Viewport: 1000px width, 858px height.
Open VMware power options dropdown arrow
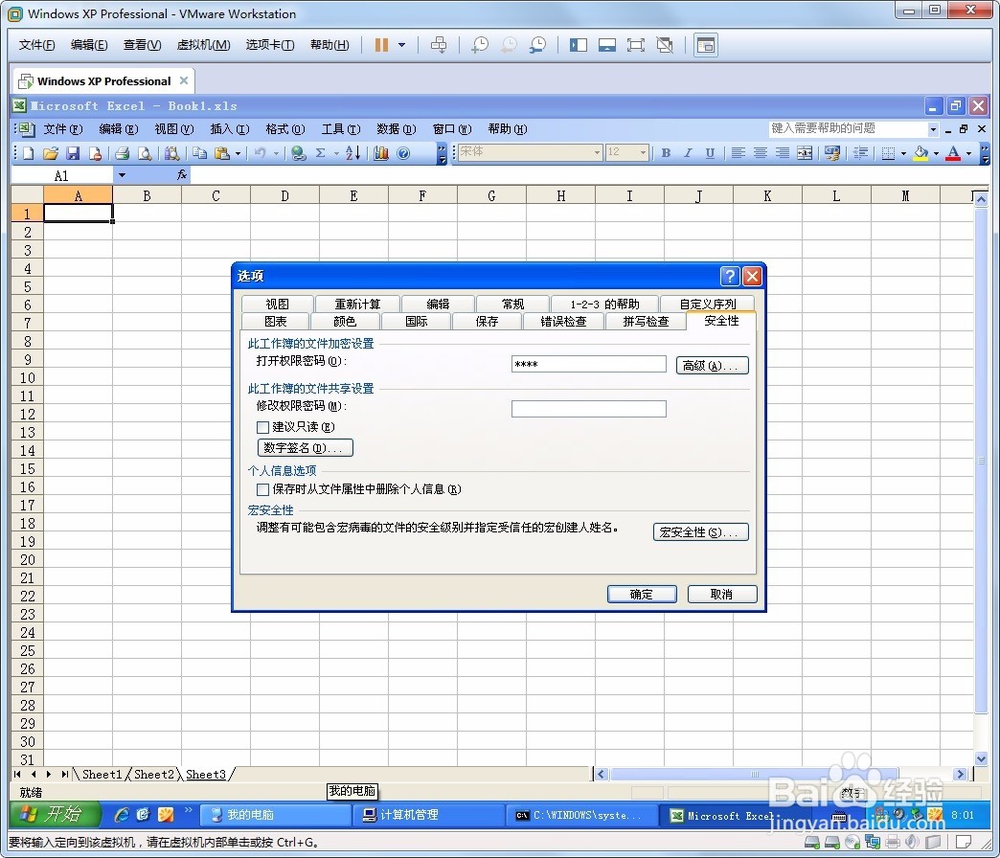[x=402, y=45]
